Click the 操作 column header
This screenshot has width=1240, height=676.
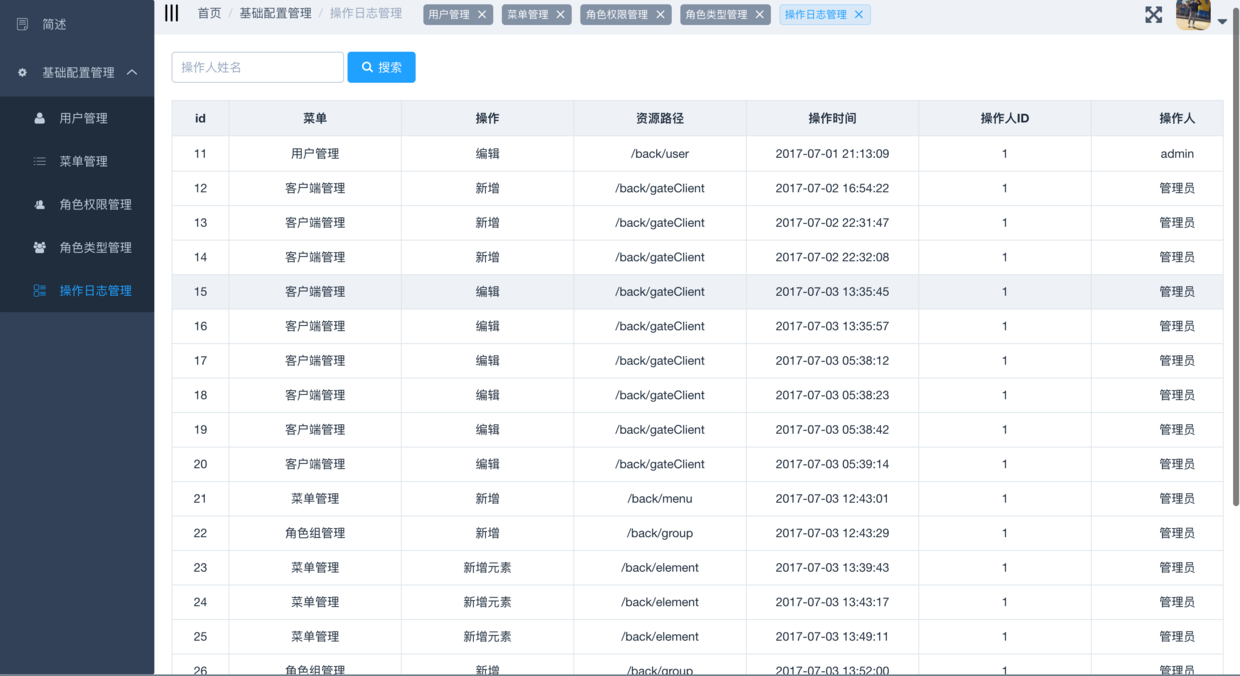click(487, 118)
